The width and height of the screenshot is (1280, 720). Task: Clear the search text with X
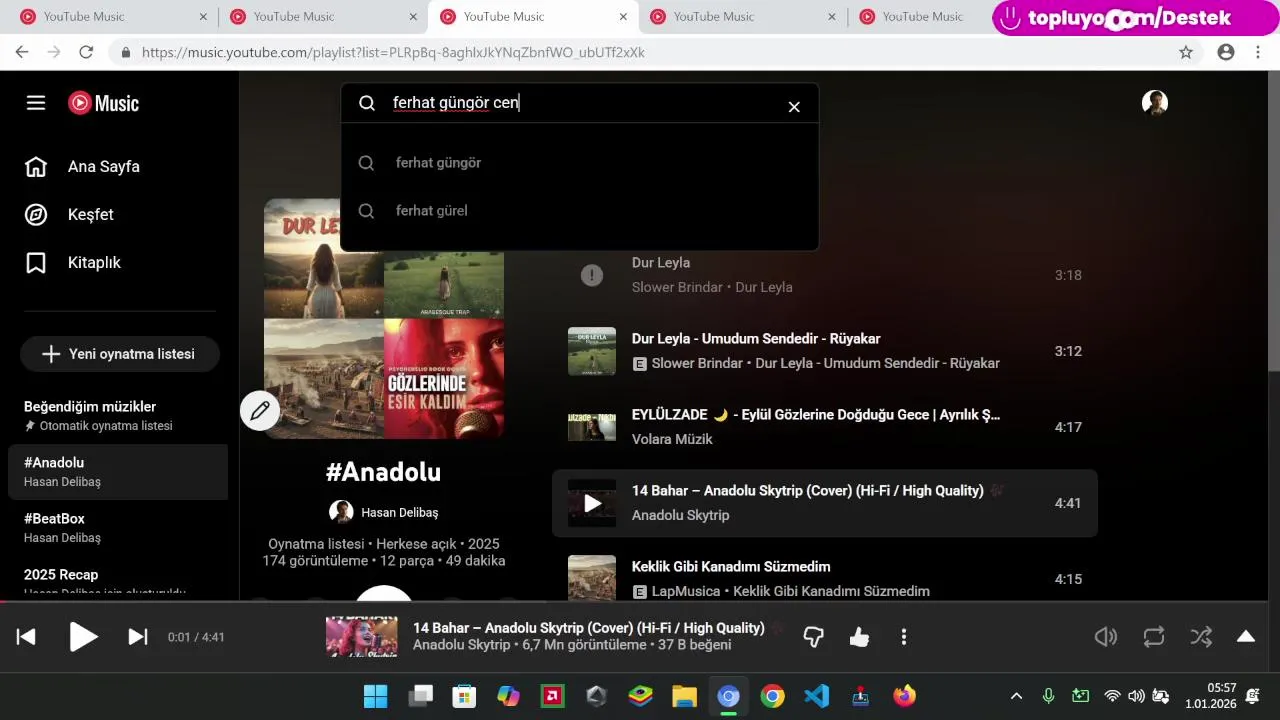coord(794,106)
